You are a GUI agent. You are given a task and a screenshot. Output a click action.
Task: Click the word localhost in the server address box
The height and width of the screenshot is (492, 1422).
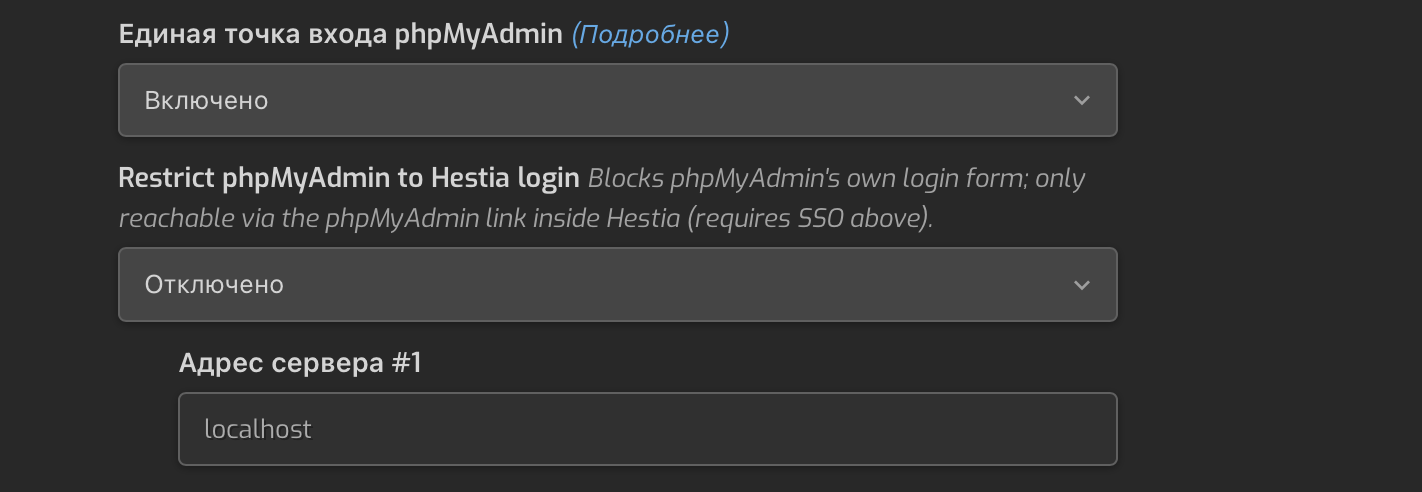258,429
